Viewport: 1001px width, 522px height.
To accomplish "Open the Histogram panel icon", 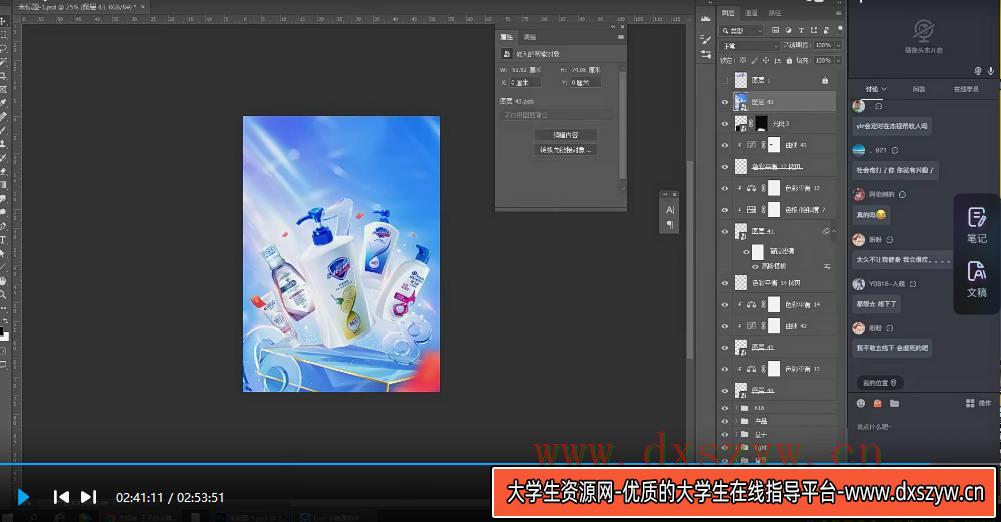I will 705,19.
